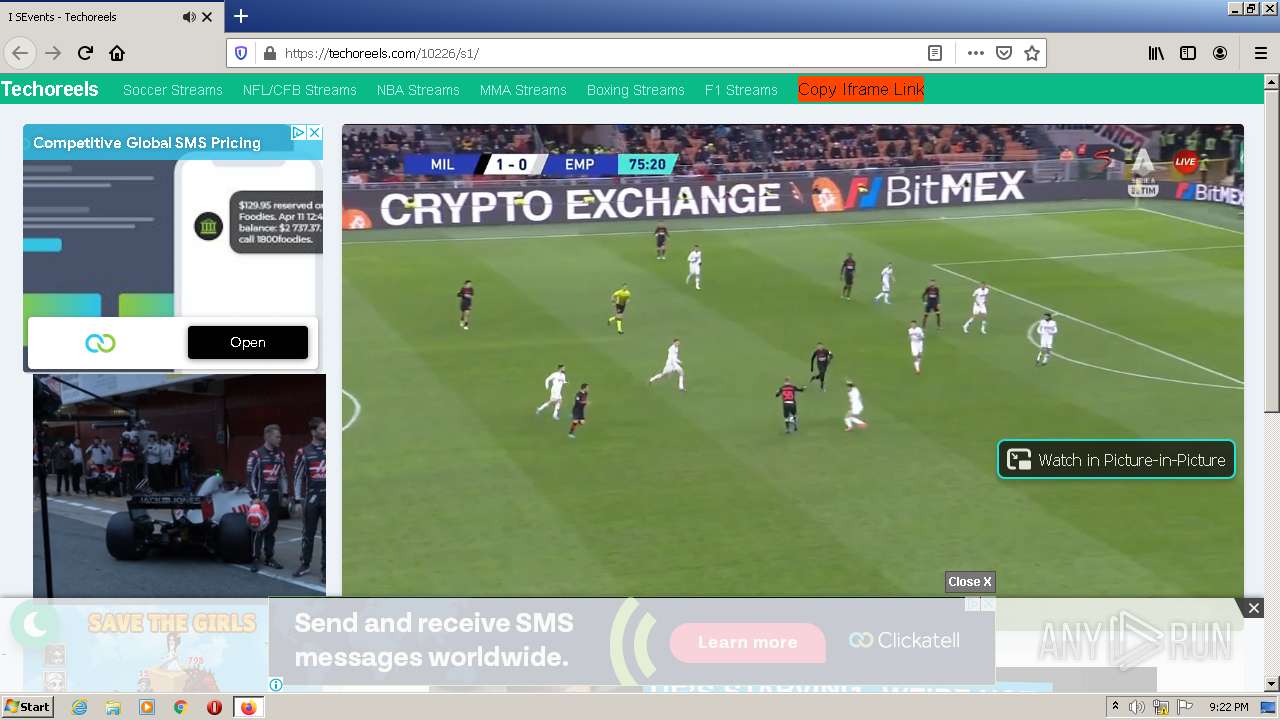Copy Iframe Link button
This screenshot has height=720, width=1280.
tap(861, 89)
